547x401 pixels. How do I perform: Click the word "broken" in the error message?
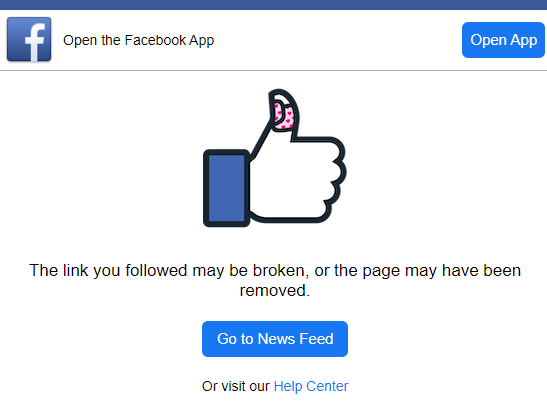point(280,270)
